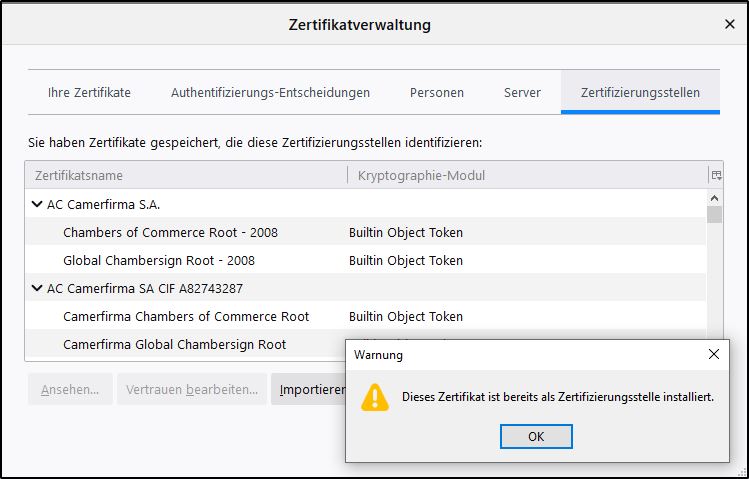
Task: Collapse the AC Camerfirma SA CIF A82743287 group
Action: 37,288
